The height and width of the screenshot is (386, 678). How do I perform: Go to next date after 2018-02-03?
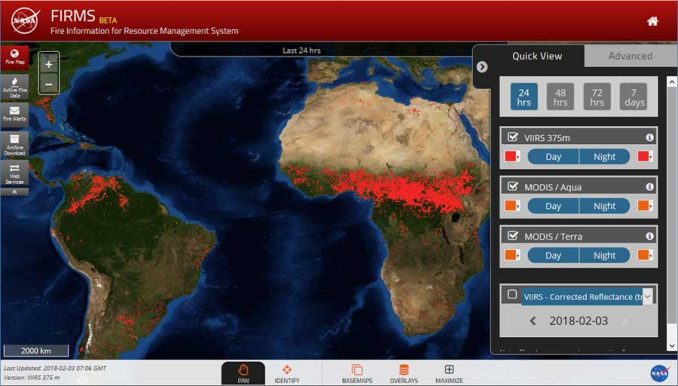point(624,321)
